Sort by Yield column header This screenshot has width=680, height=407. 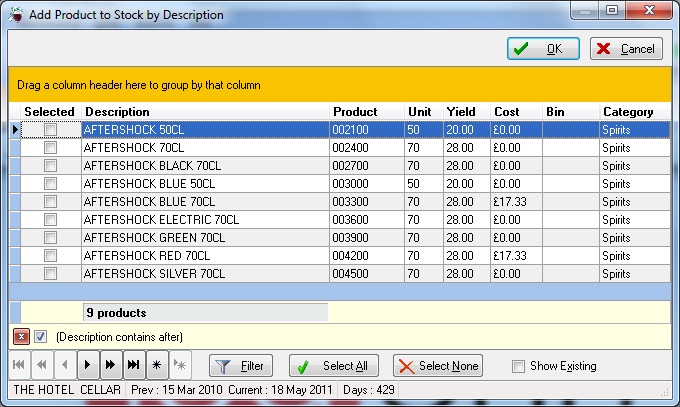(x=467, y=112)
